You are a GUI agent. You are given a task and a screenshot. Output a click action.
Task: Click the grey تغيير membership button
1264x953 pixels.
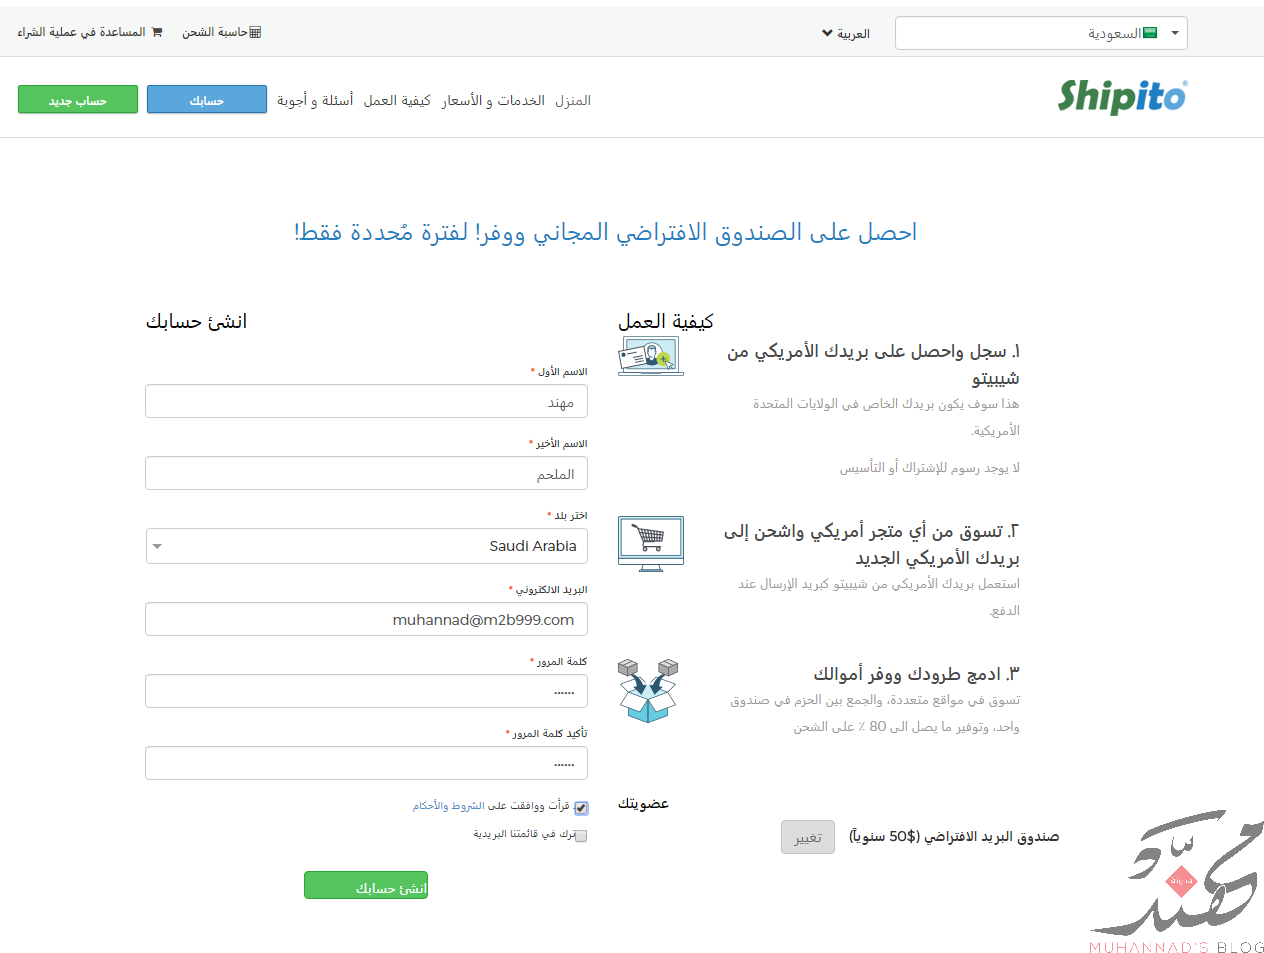808,837
